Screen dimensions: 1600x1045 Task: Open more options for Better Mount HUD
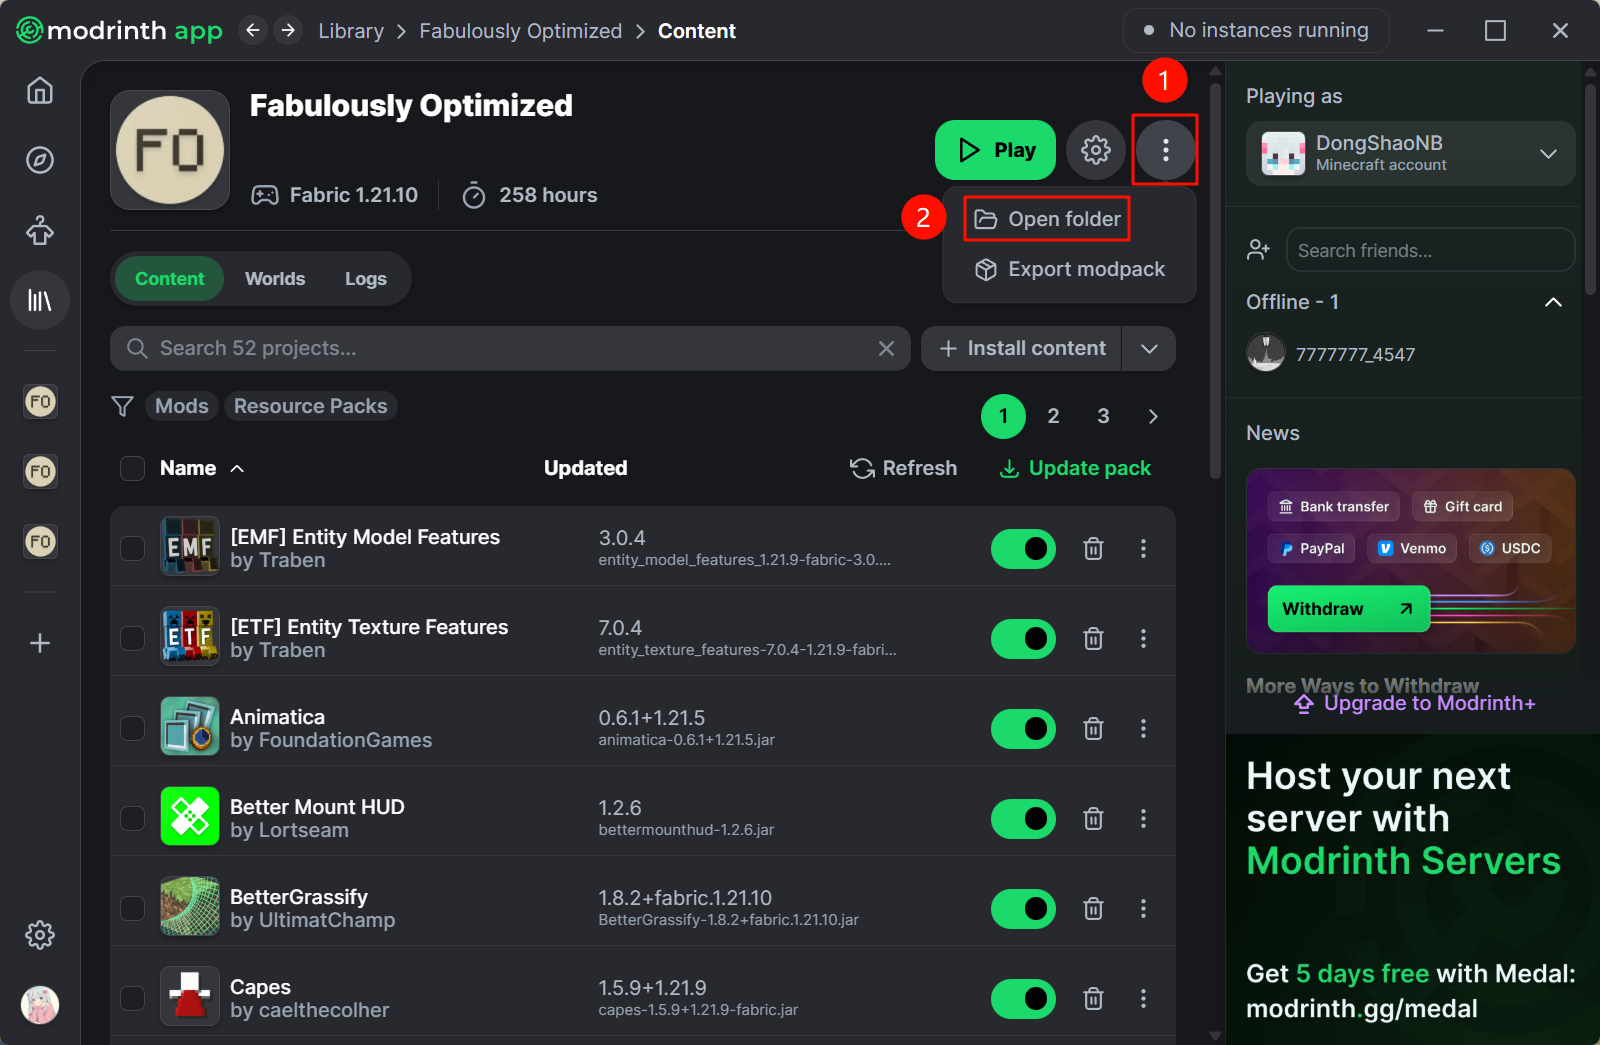(1143, 819)
